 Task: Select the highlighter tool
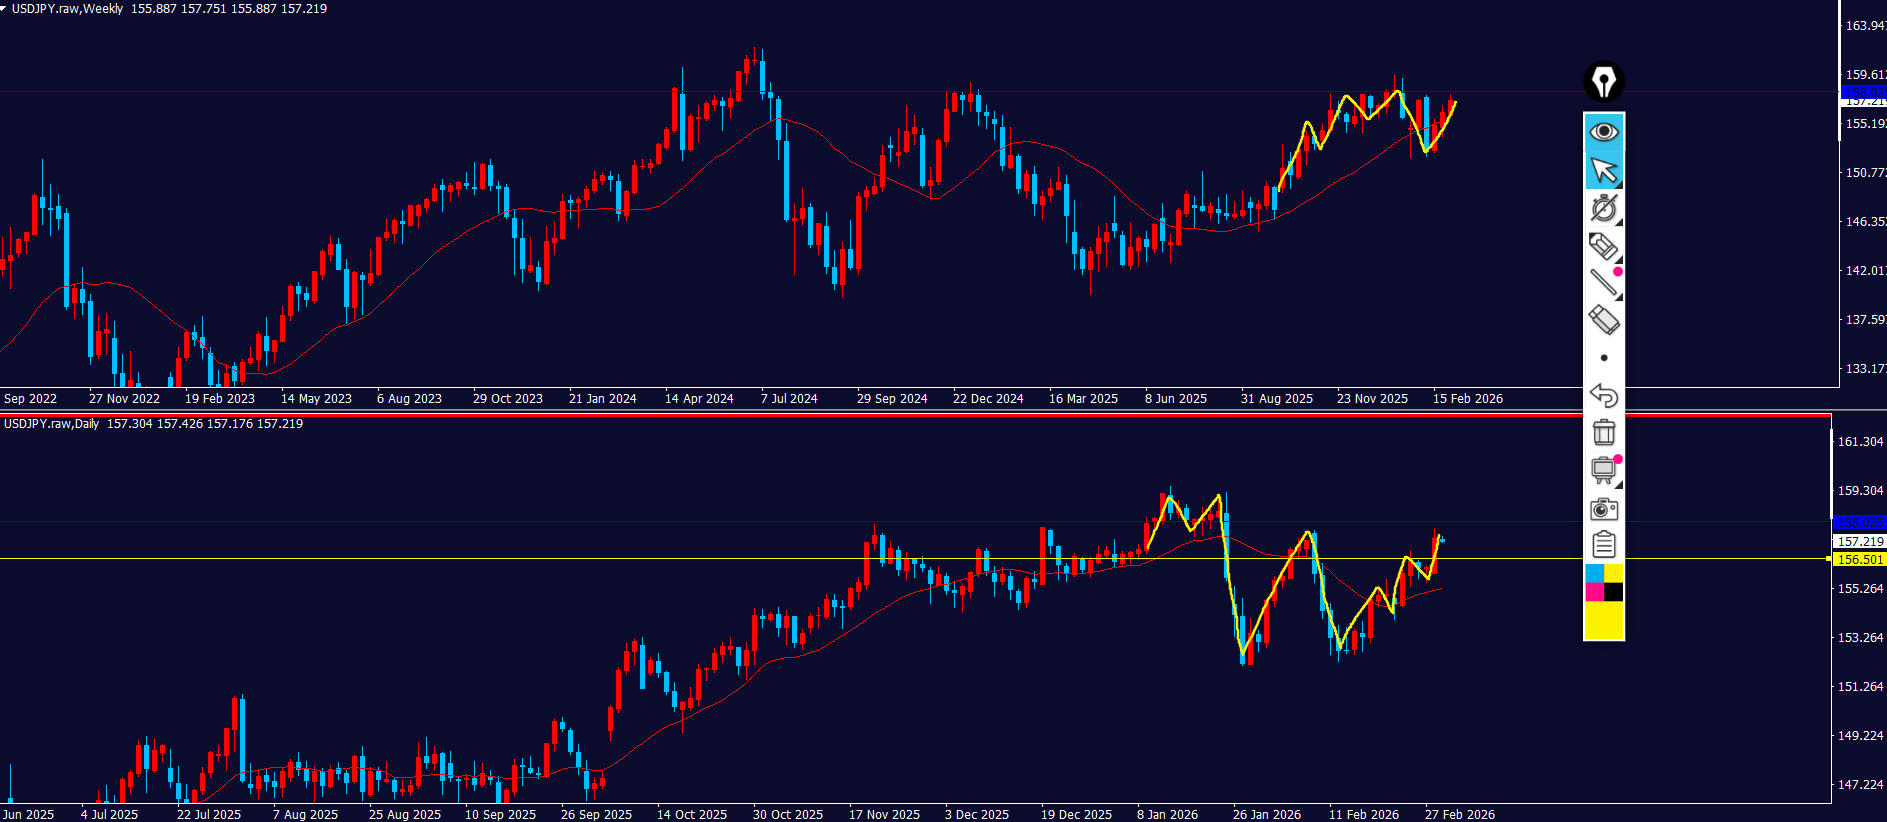[1603, 246]
